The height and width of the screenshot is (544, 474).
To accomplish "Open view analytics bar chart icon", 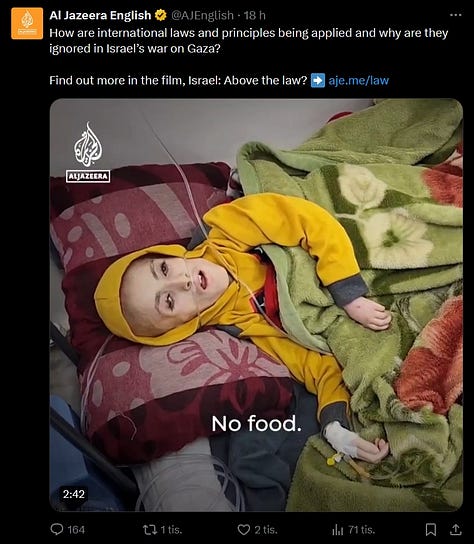I will 337,530.
